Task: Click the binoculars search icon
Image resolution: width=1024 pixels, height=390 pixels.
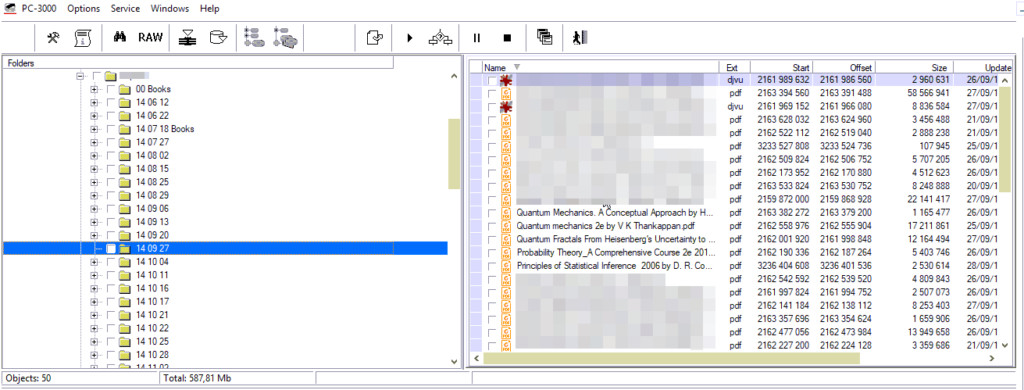Action: coord(119,38)
